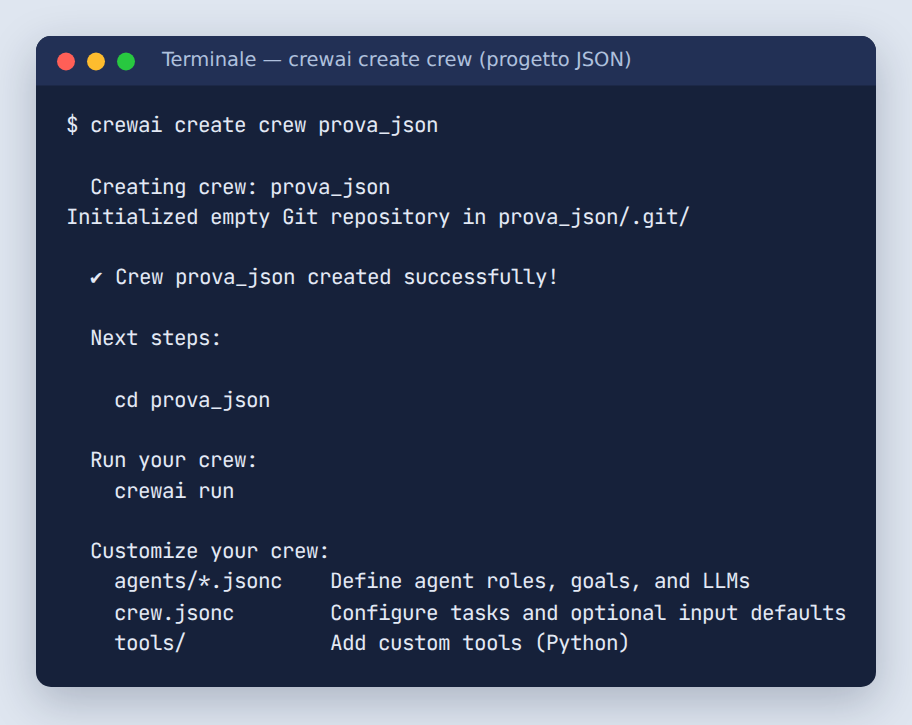Image resolution: width=912 pixels, height=725 pixels.
Task: Select the 'crew.jsonc' file name
Action: click(174, 613)
